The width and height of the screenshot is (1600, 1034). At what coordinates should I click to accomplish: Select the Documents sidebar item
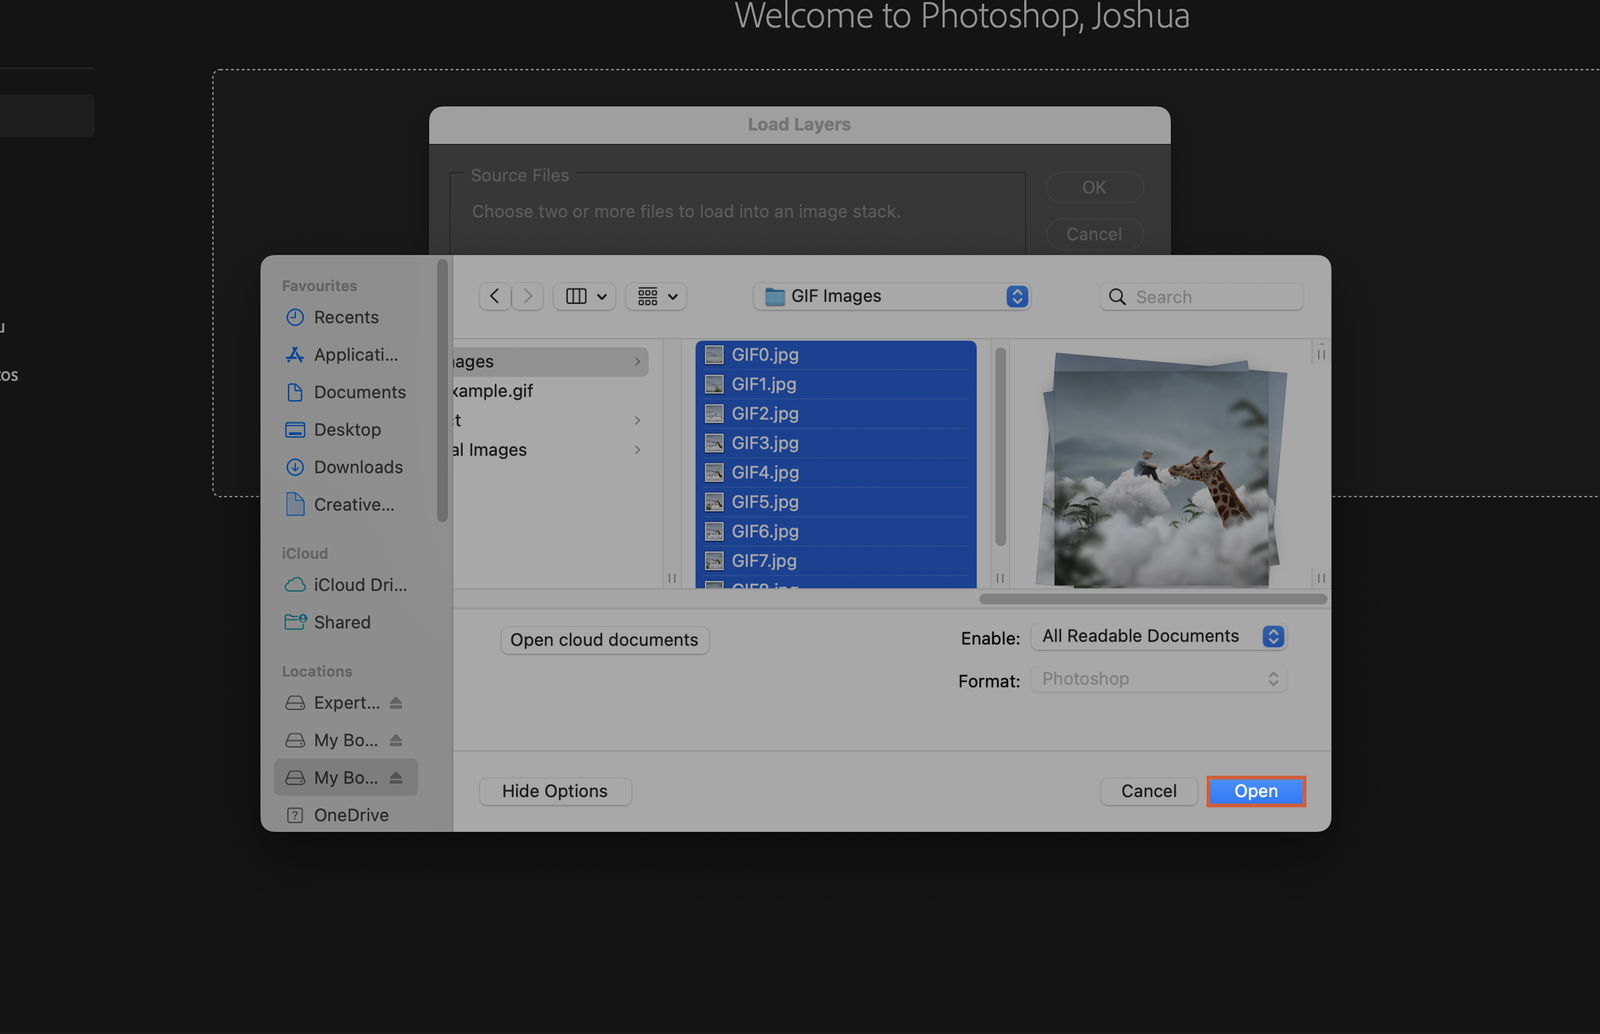coord(359,392)
